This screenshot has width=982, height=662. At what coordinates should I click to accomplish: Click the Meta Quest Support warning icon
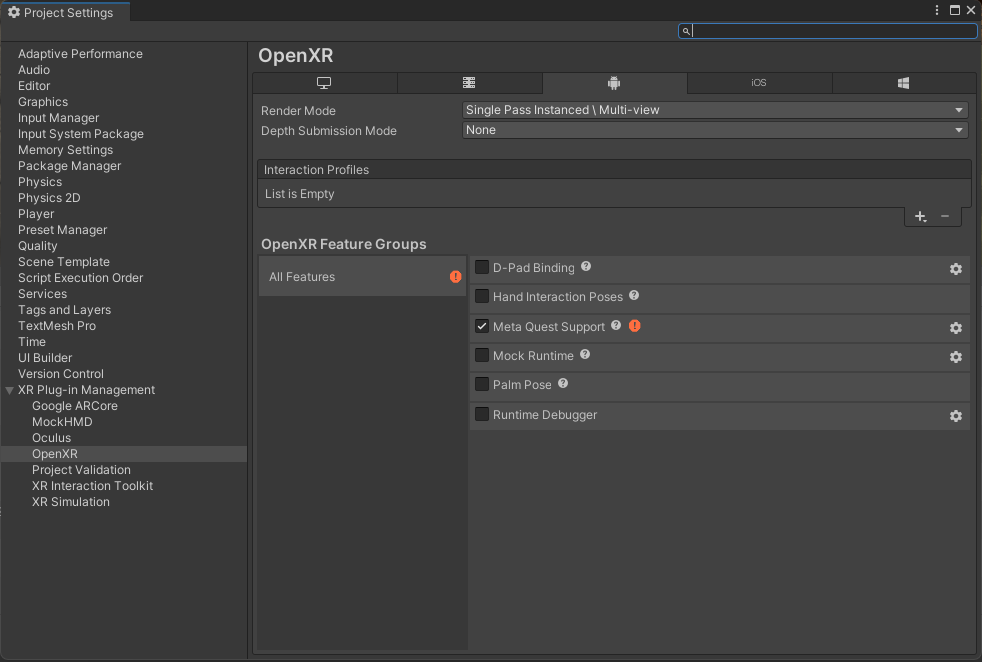tap(634, 326)
